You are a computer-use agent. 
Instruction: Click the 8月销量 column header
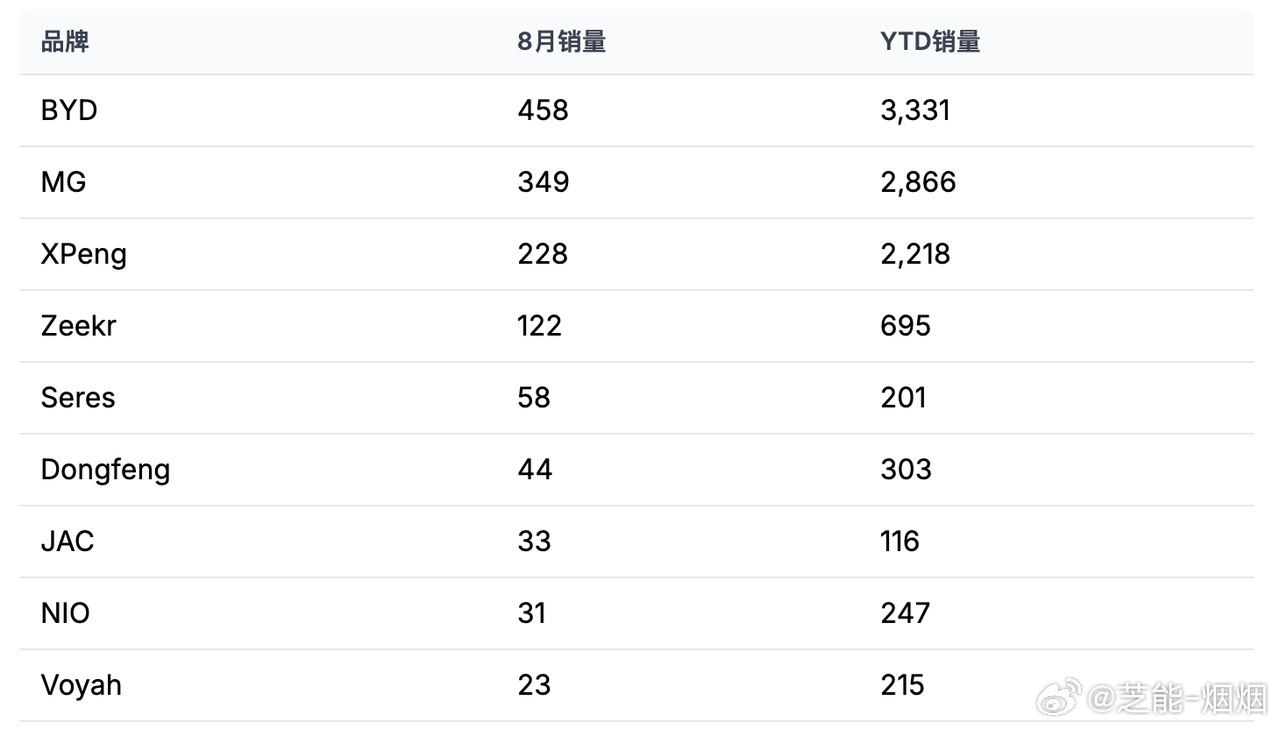(562, 42)
